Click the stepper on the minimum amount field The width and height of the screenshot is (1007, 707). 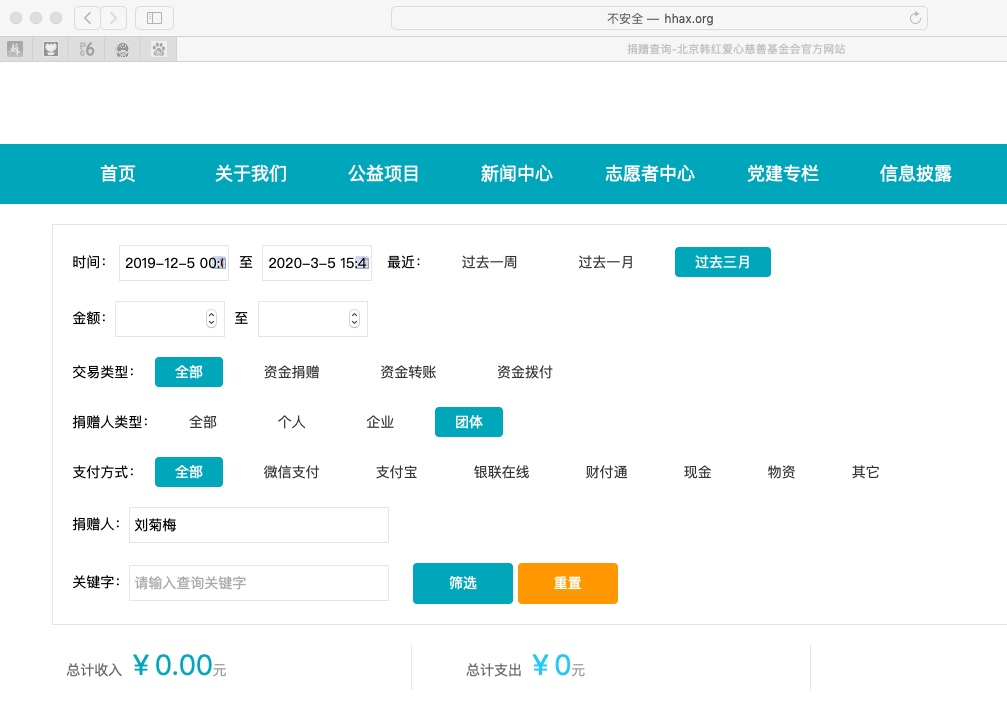point(211,319)
